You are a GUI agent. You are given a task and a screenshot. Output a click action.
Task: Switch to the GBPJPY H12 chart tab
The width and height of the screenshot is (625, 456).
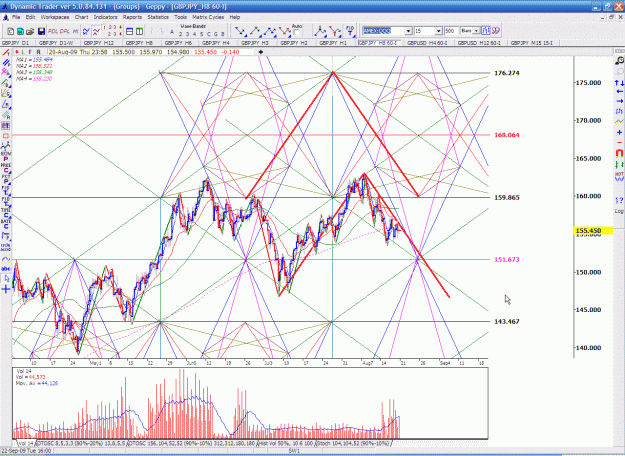coord(99,43)
